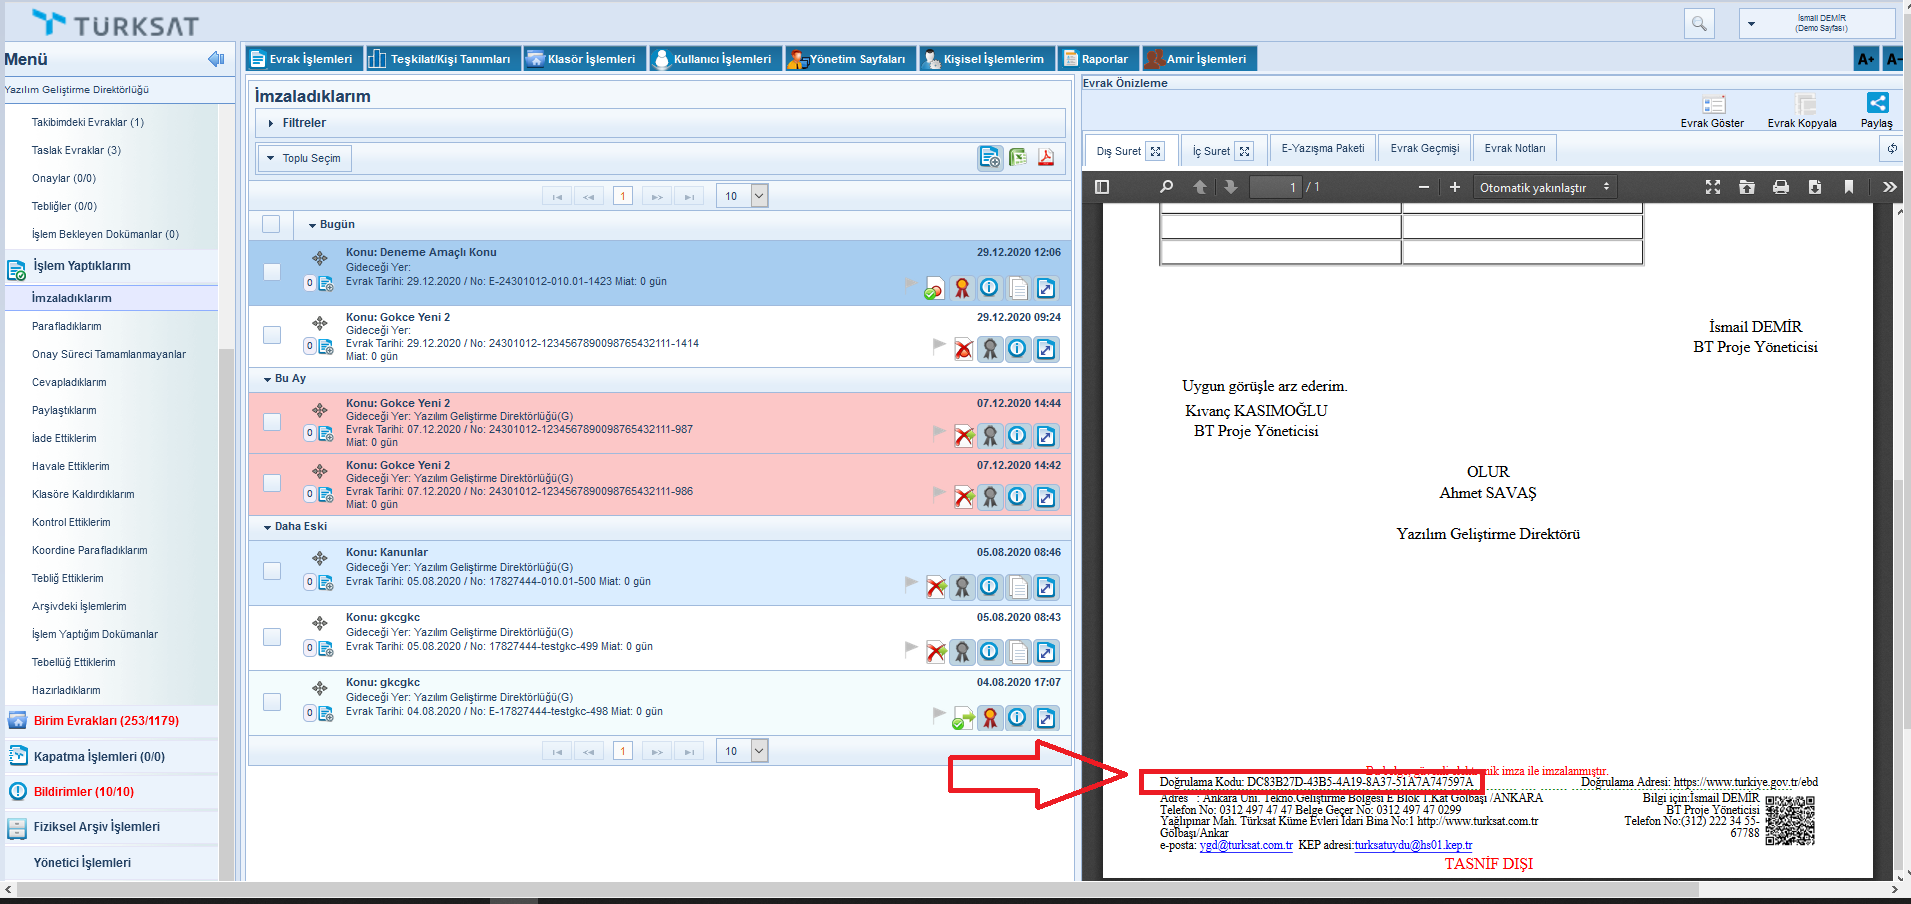Select the Kanunlar document checkbox
Viewport: 1911px width, 904px height.
[x=272, y=571]
